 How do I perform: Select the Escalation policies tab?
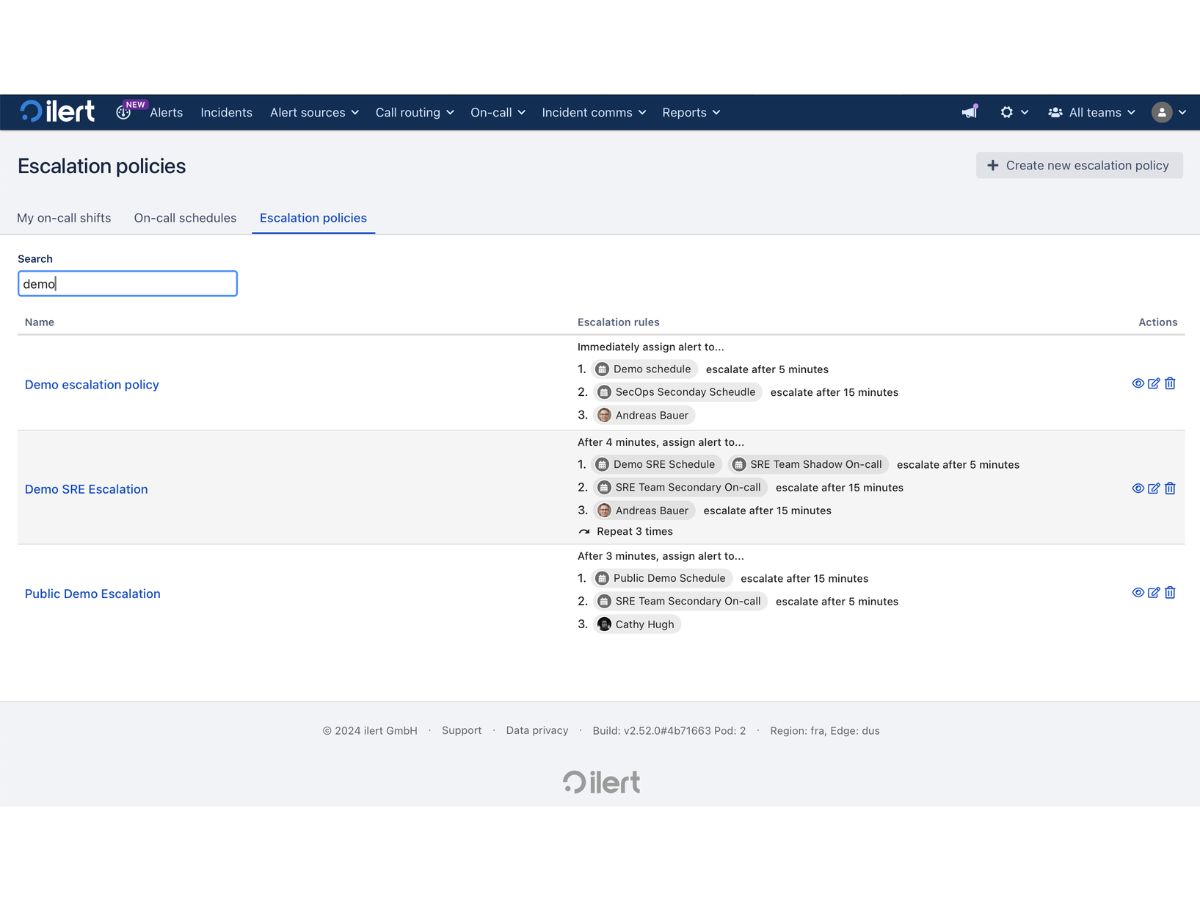click(x=313, y=217)
